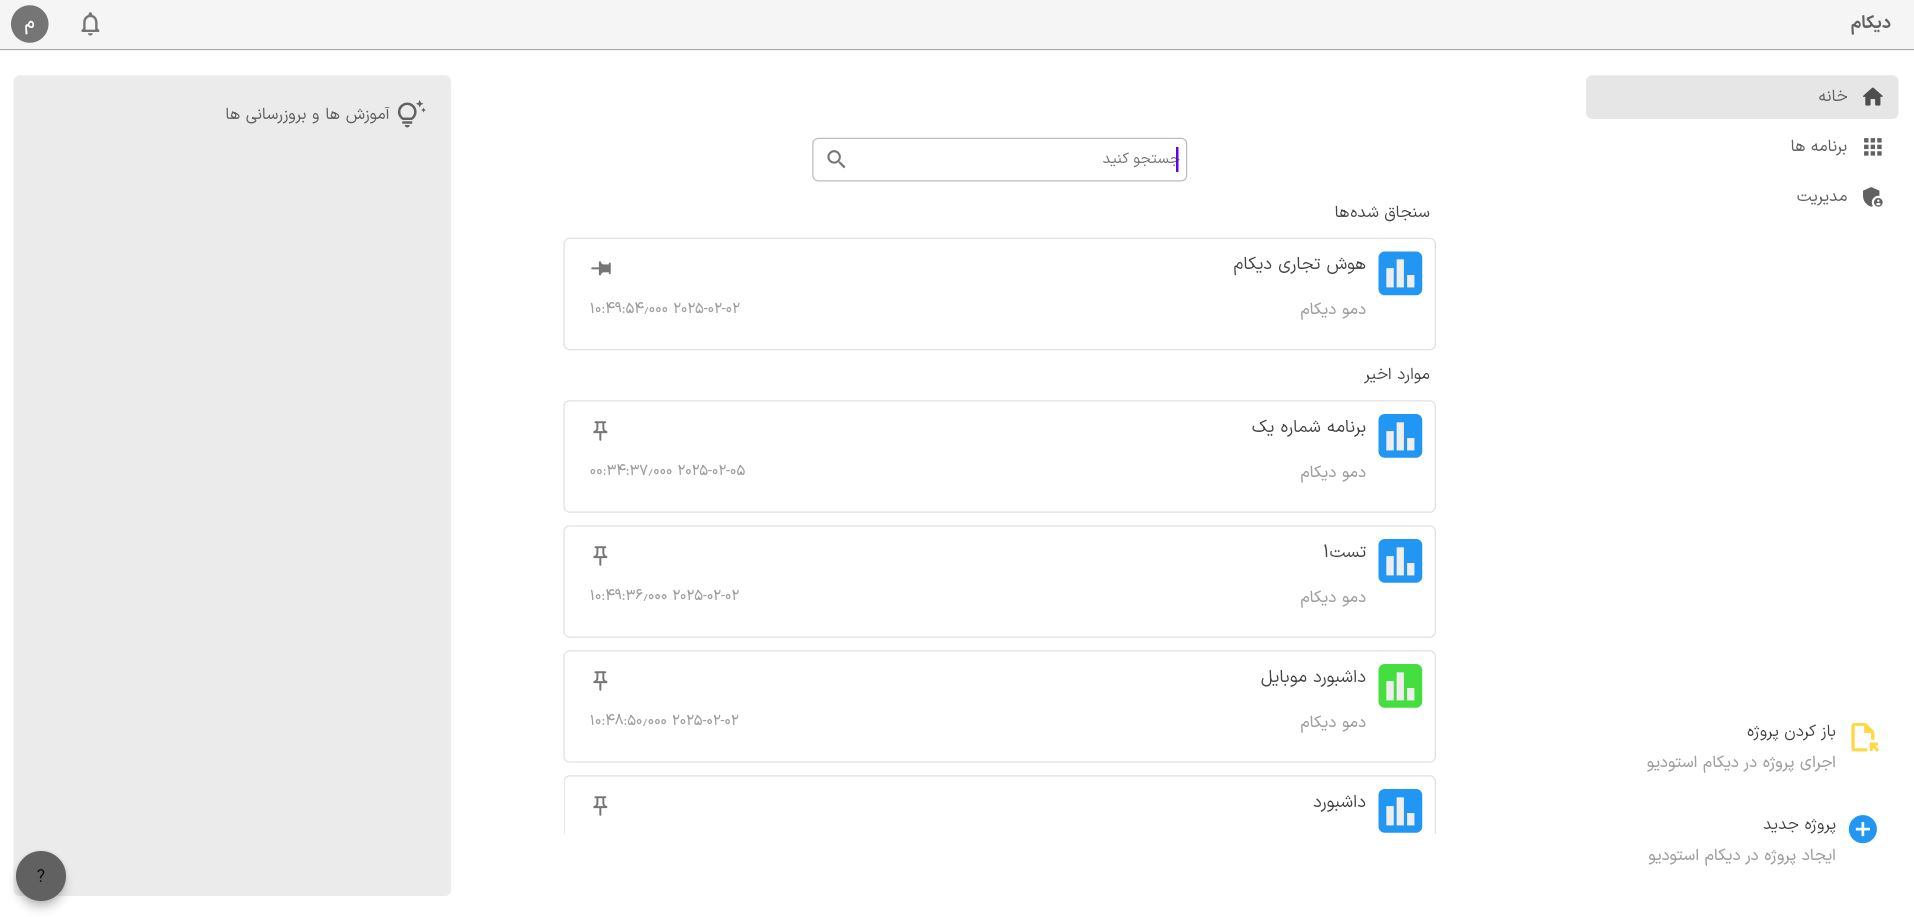The image size is (1914, 917).
Task: Open داشبورد موبایل title
Action: tap(1313, 677)
